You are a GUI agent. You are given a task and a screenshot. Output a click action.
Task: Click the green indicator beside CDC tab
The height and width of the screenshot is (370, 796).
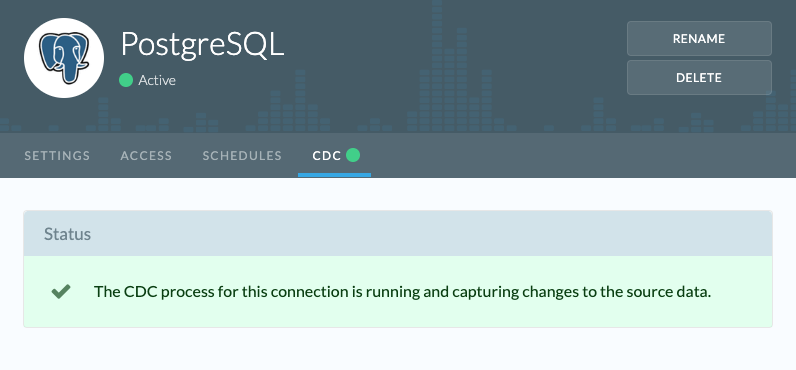[353, 155]
